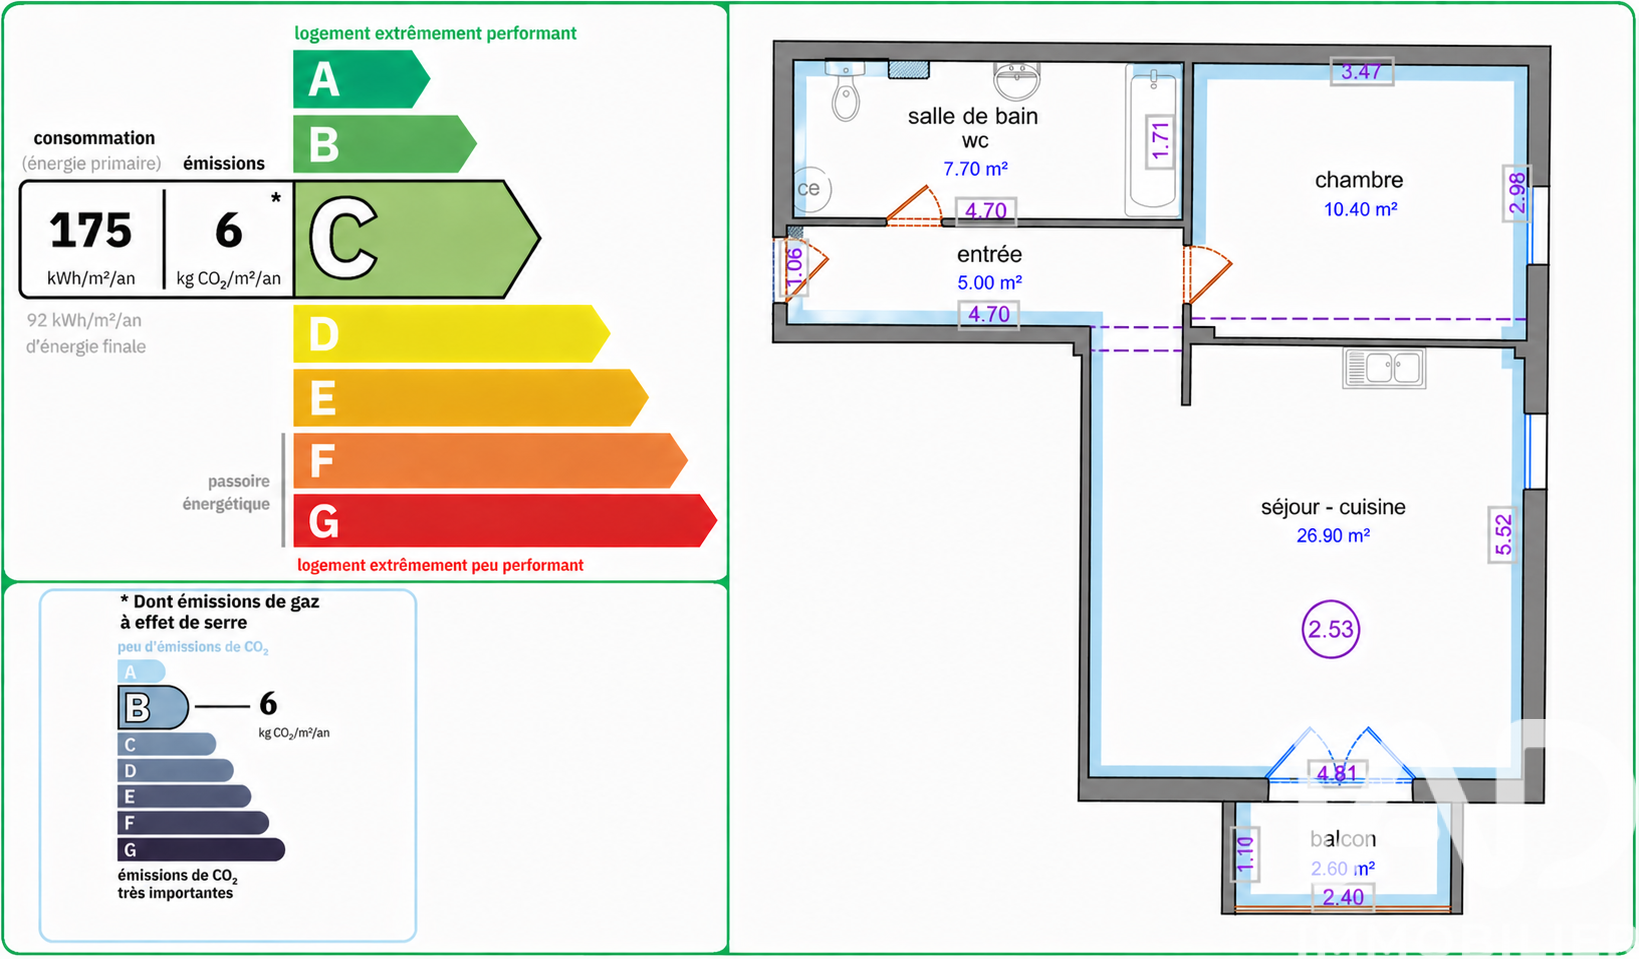Click the circled 2.53 ceiling height marker
Screen dimensions: 1639x959
pyautogui.click(x=1331, y=630)
